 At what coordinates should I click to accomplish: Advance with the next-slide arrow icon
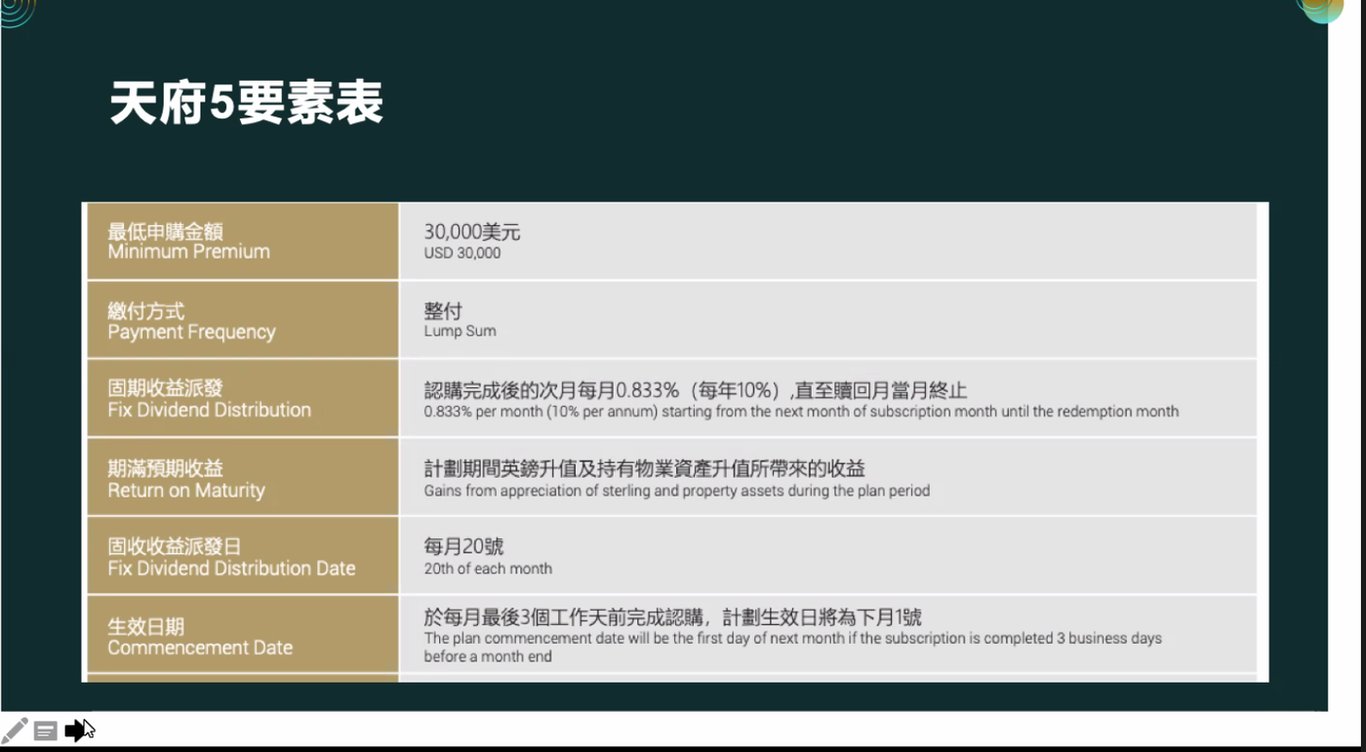click(76, 731)
